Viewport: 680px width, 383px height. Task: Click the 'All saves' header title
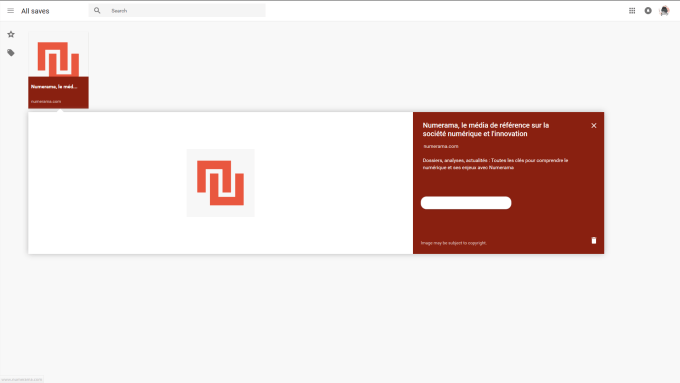click(35, 11)
